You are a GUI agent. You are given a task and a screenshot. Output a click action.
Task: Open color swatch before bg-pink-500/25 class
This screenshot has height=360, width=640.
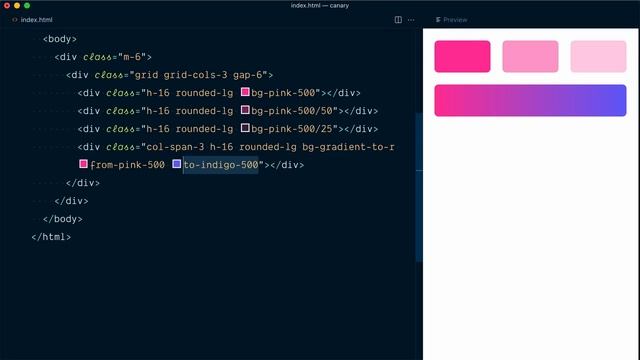(x=245, y=128)
